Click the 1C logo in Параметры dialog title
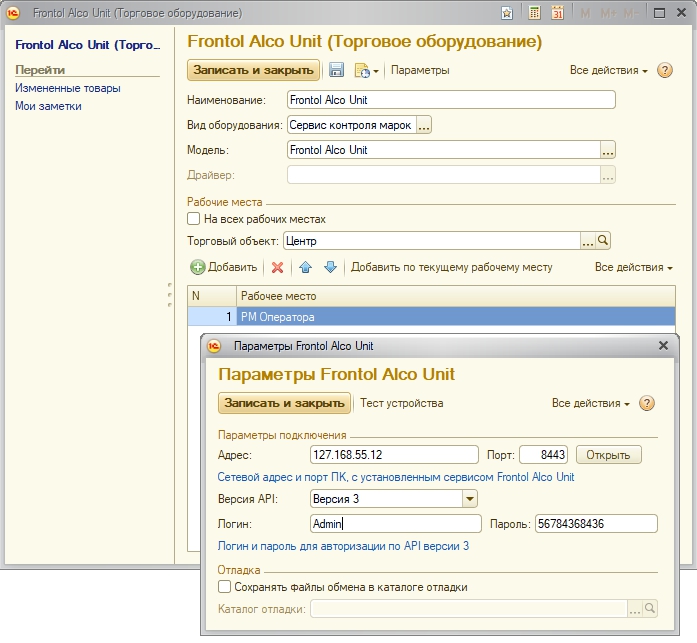Viewport: 697px width, 643px height. tap(214, 346)
